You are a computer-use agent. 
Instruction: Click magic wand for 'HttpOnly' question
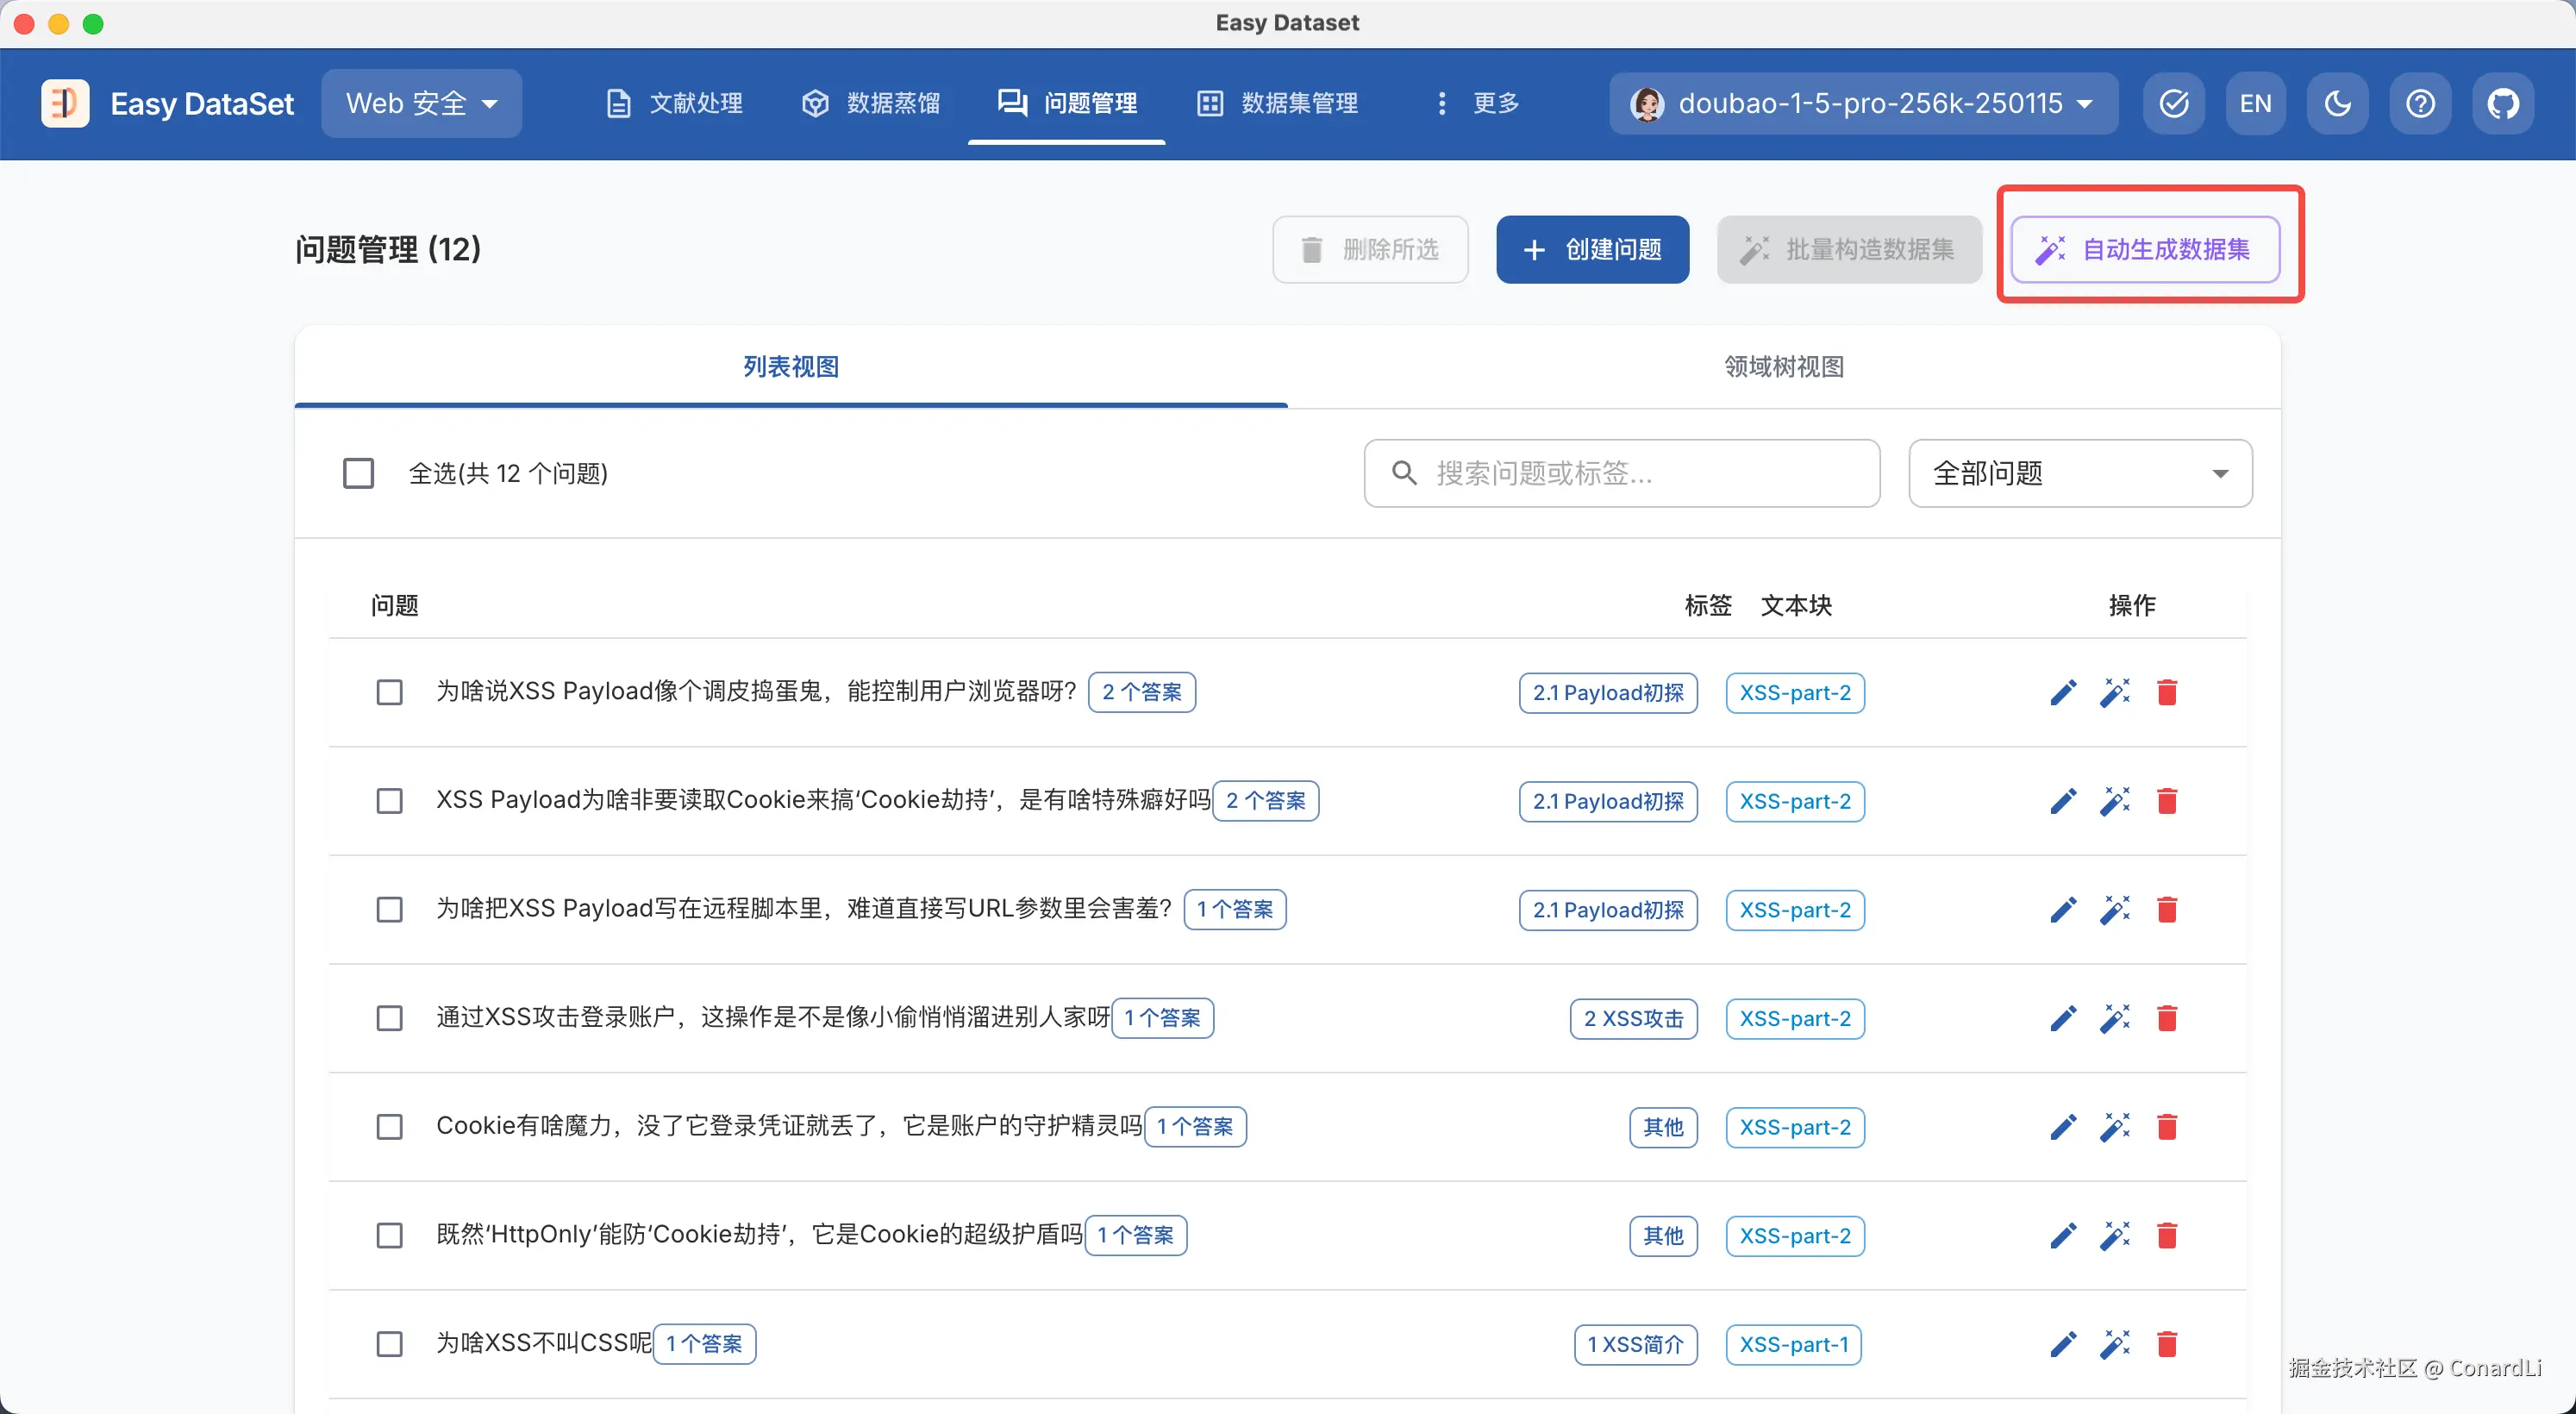(2114, 1236)
